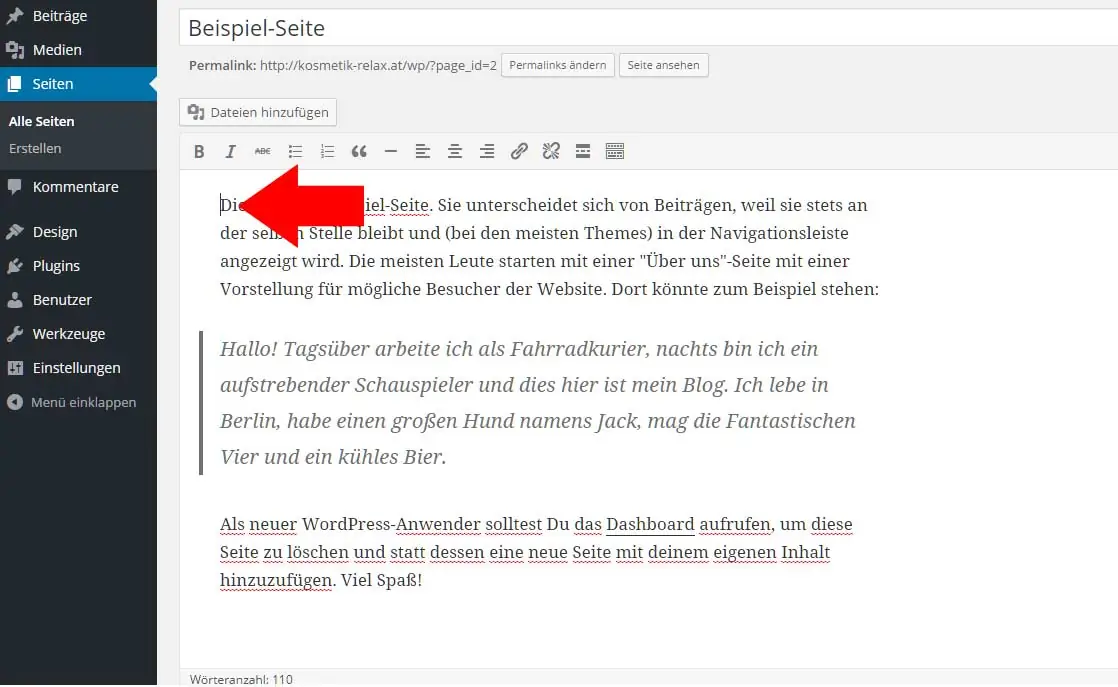Remove a link with the unlink icon
The height and width of the screenshot is (687, 1118).
tap(551, 151)
